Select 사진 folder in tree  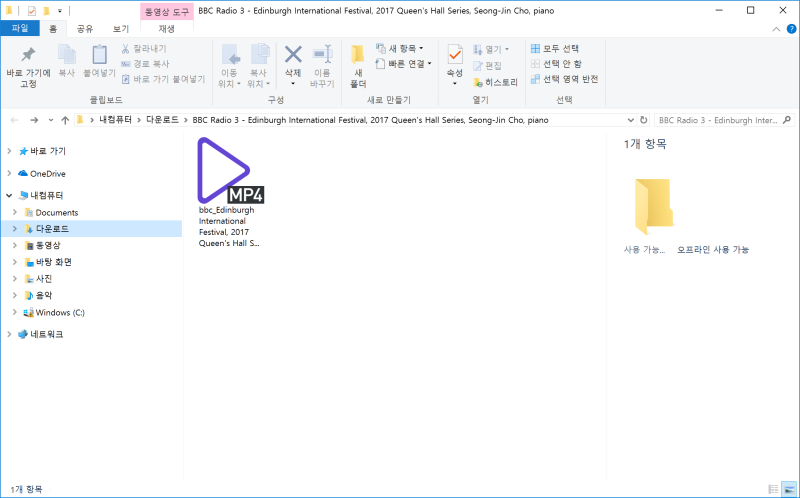(x=38, y=279)
